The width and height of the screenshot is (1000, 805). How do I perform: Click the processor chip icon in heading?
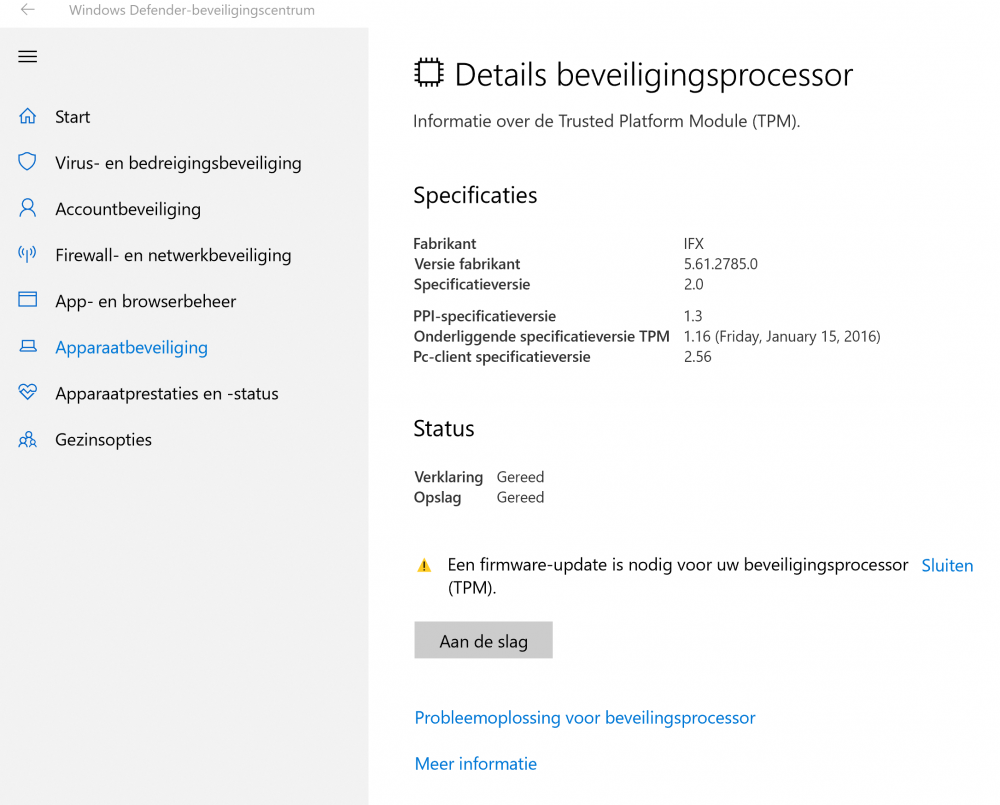click(x=428, y=73)
